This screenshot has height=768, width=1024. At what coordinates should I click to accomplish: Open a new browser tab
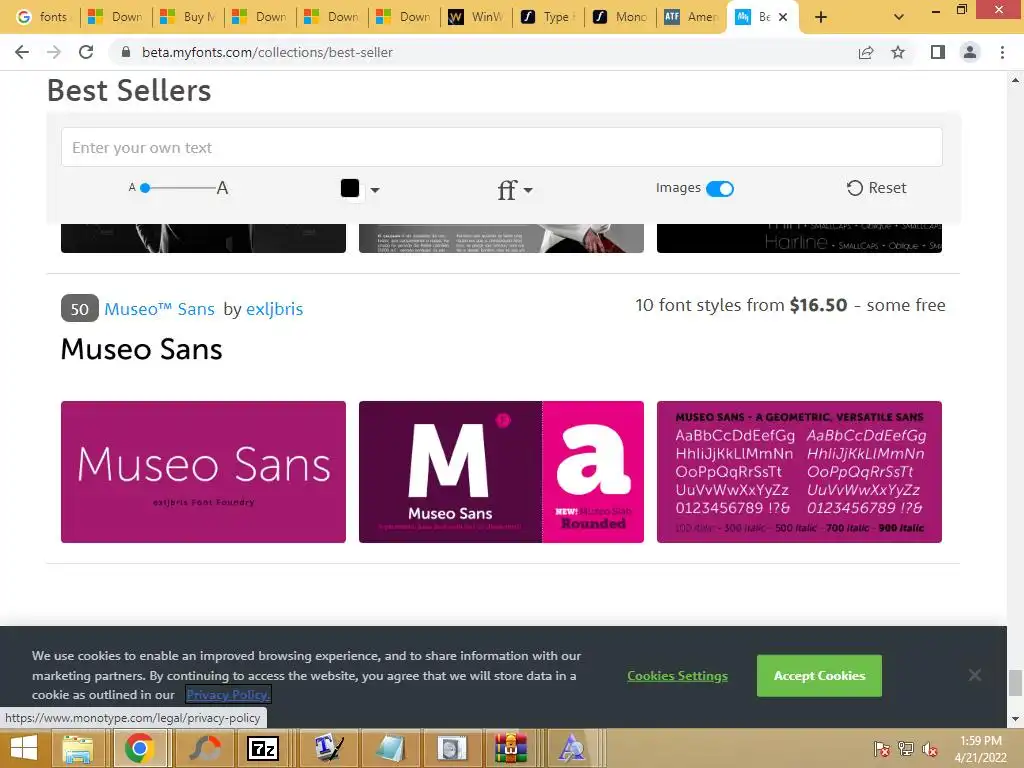click(821, 17)
